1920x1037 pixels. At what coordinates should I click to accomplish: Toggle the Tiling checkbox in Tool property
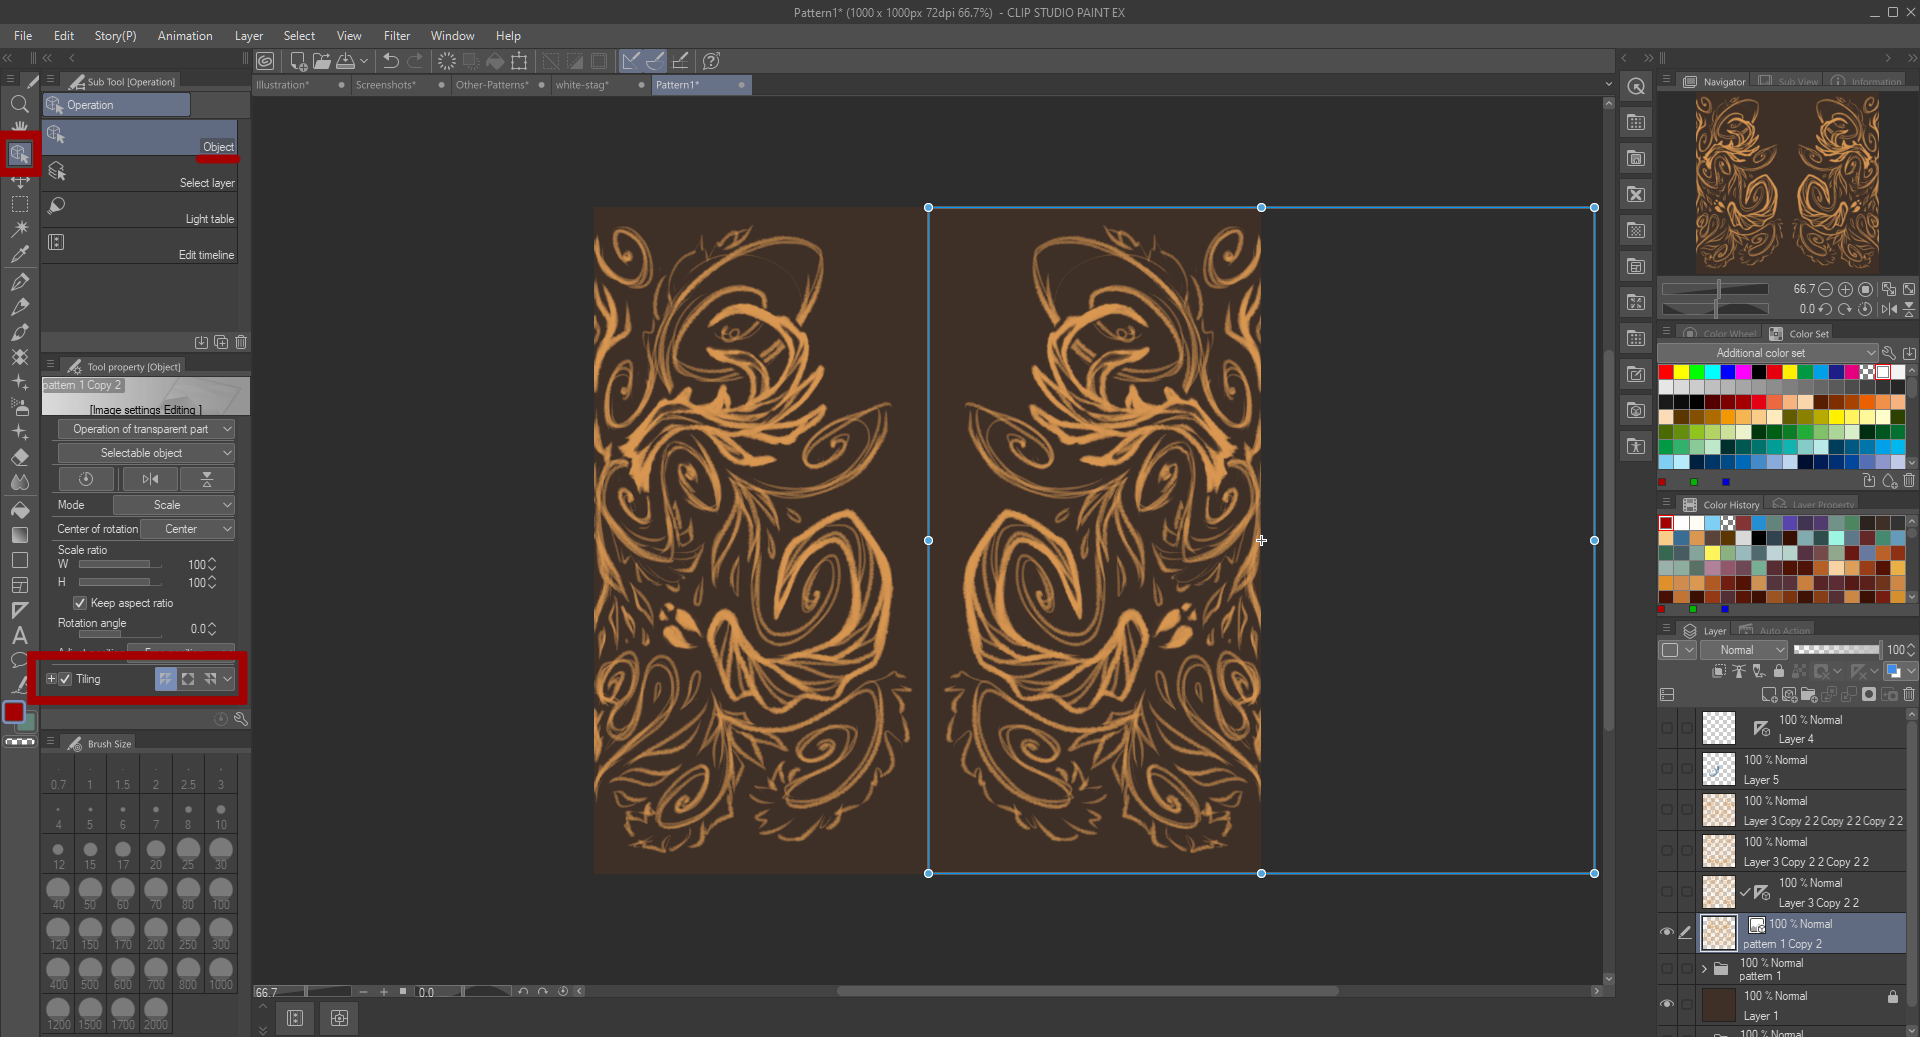(x=65, y=679)
